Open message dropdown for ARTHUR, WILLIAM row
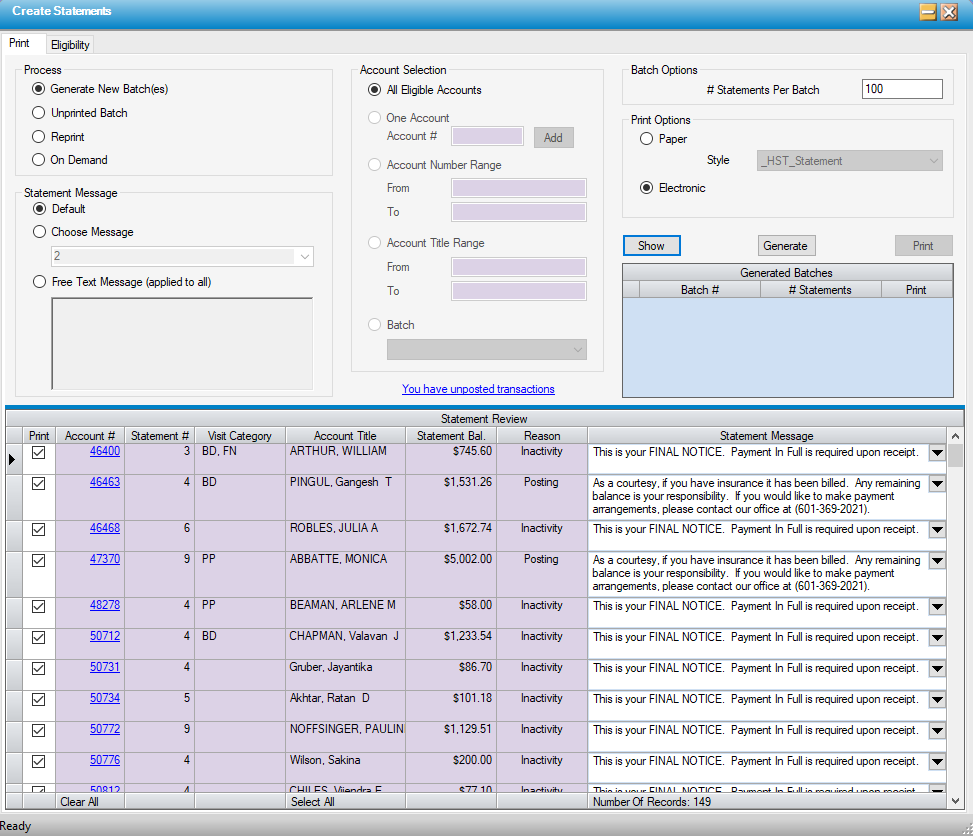Viewport: 973px width, 836px height. click(x=937, y=453)
